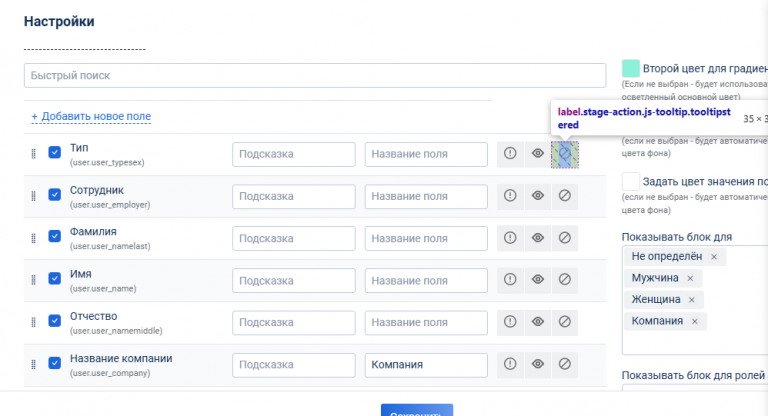Screen dimensions: 768x416
Task: Grab the drag handle of the Отчество row
Action: 33,322
